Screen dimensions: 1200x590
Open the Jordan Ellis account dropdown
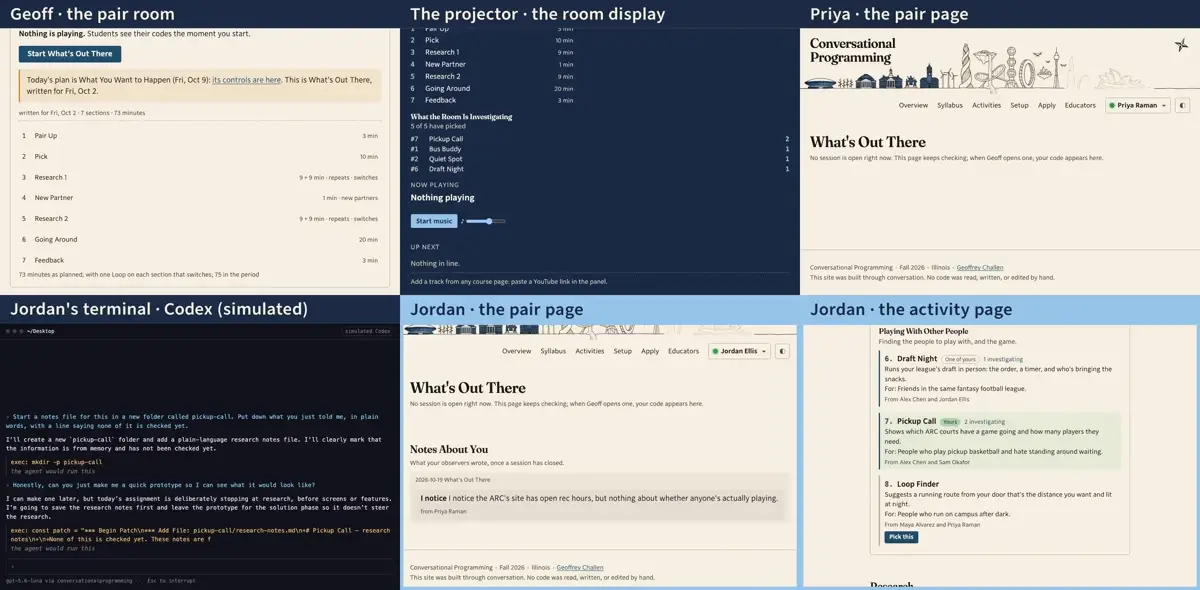pos(739,351)
